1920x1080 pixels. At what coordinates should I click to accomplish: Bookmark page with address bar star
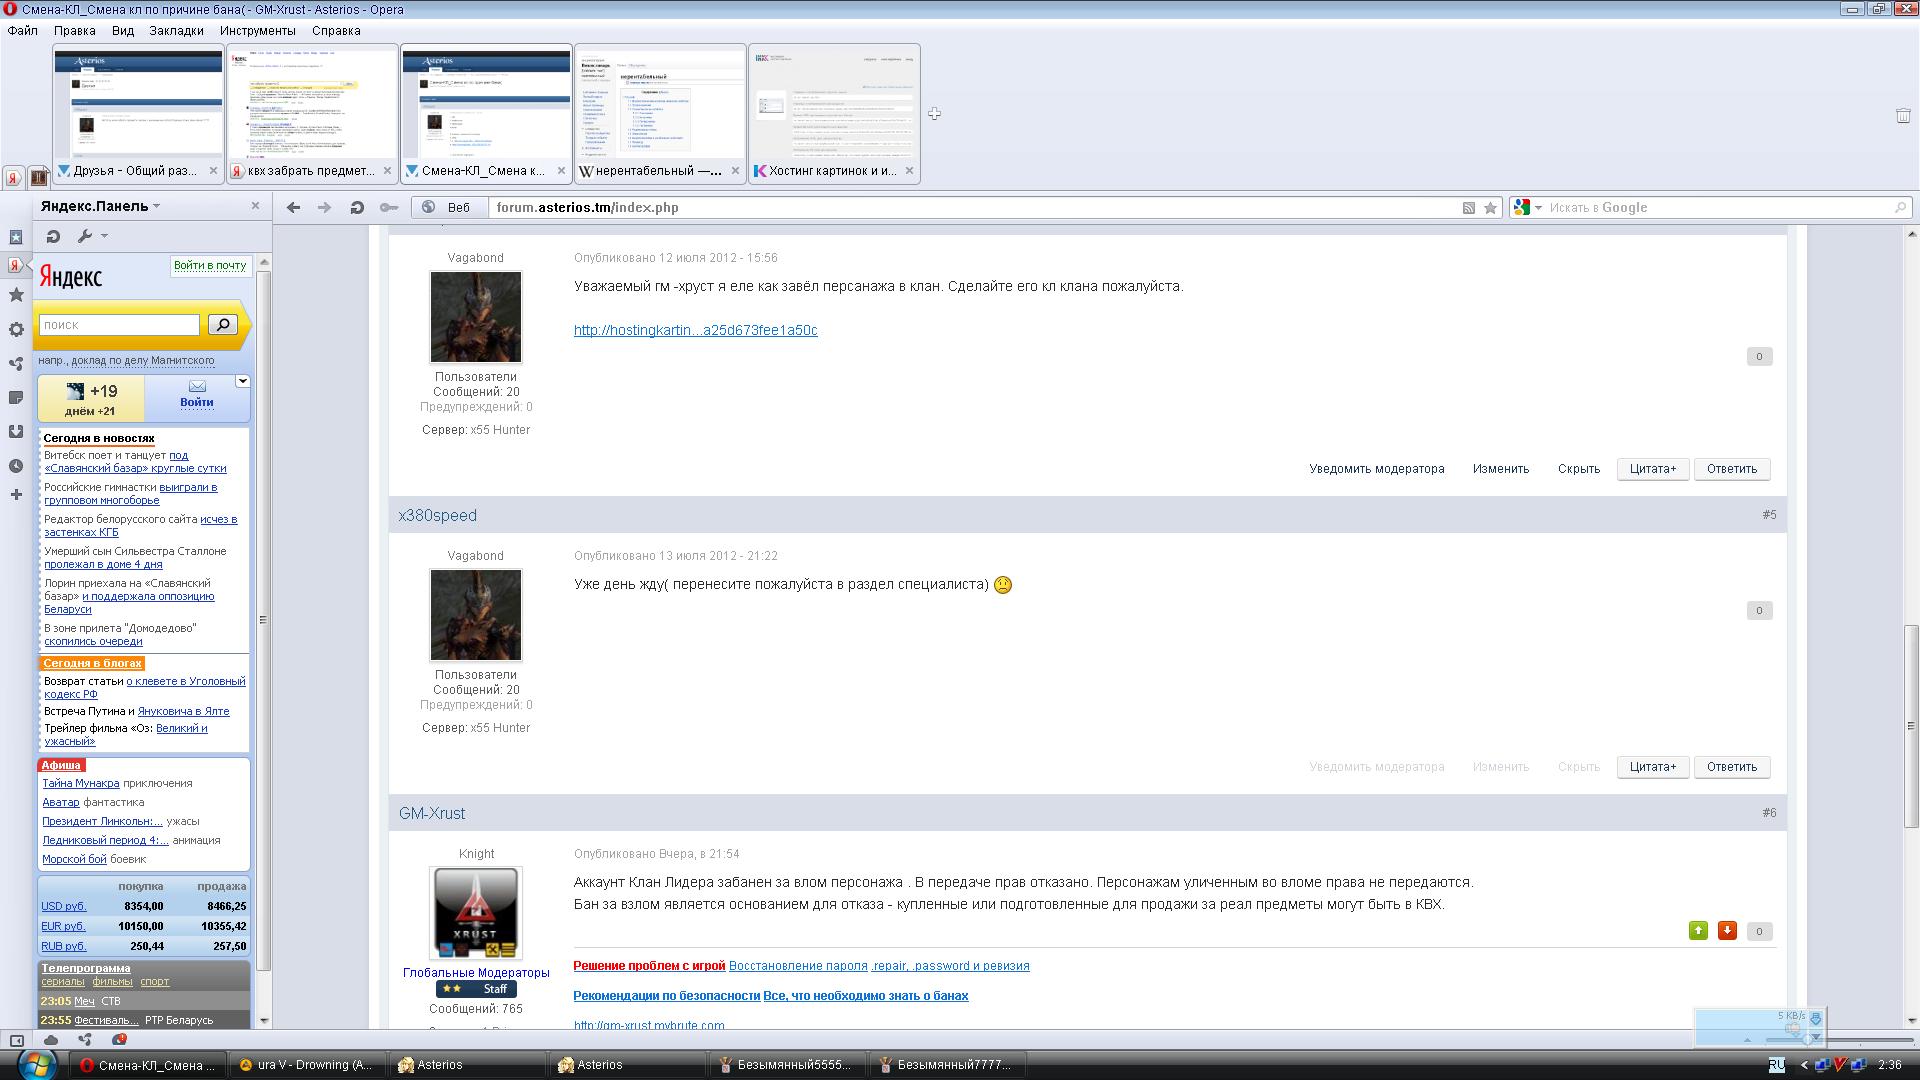click(x=1490, y=208)
